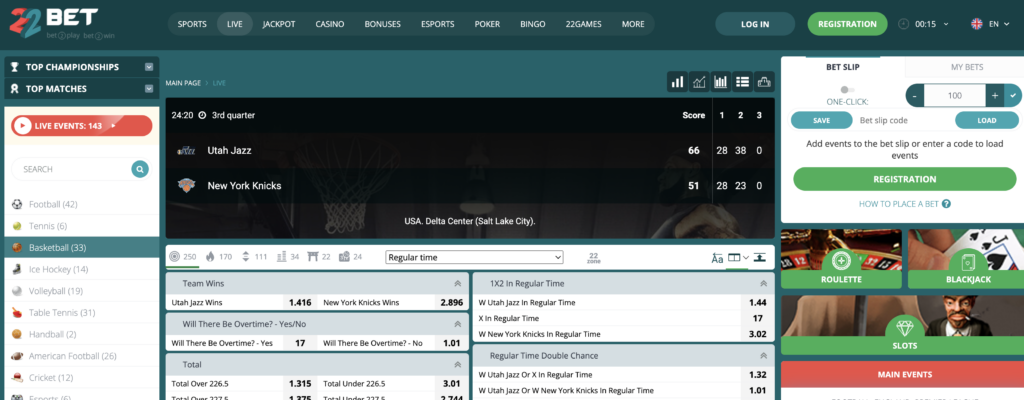
Task: Click Load bet slip code button
Action: [x=987, y=120]
